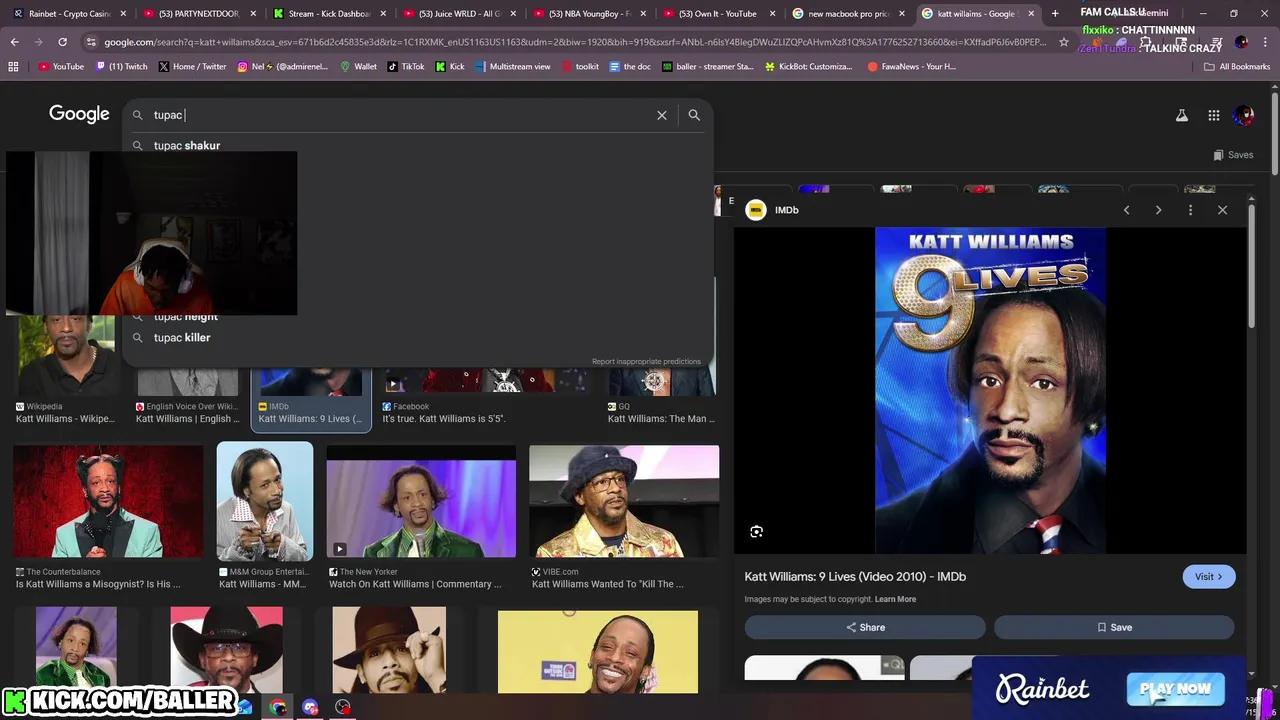Open the All Bookmarks folder
1280x720 pixels.
point(1237,66)
